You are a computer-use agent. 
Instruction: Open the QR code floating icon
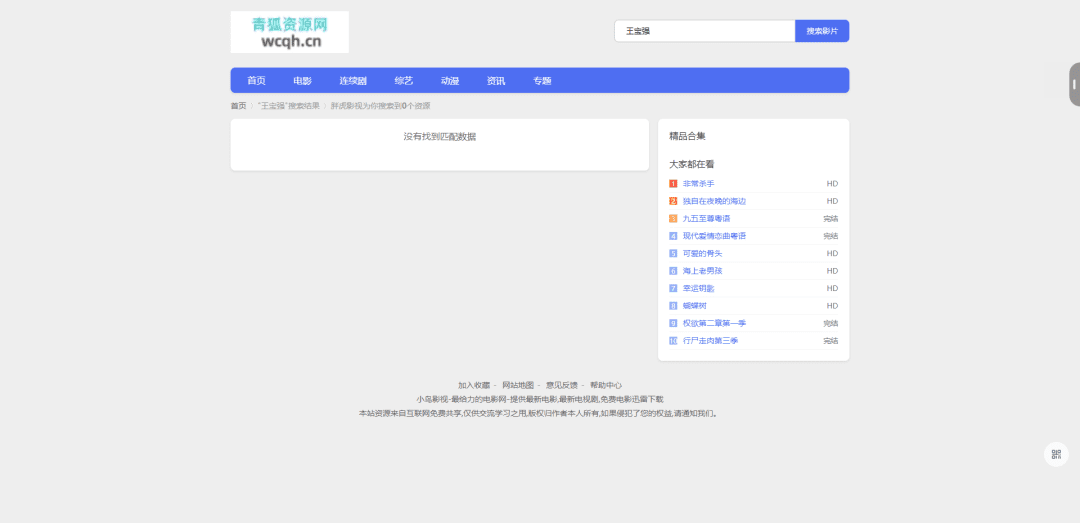pyautogui.click(x=1056, y=454)
